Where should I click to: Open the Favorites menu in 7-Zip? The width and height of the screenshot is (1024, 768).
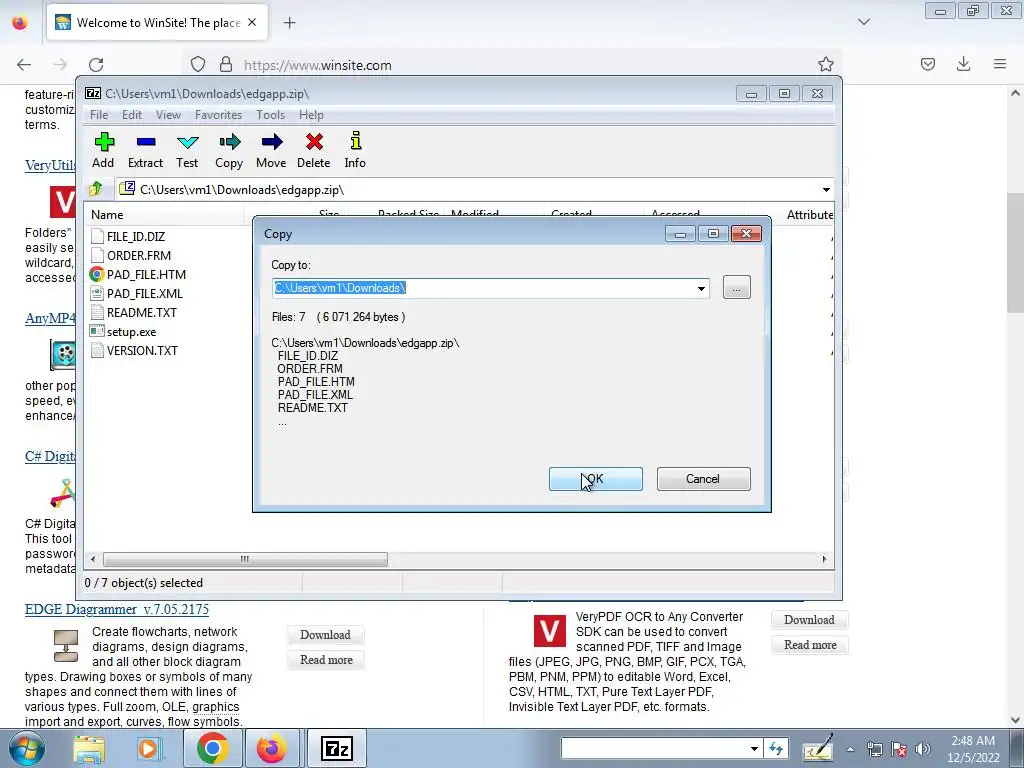coord(218,115)
